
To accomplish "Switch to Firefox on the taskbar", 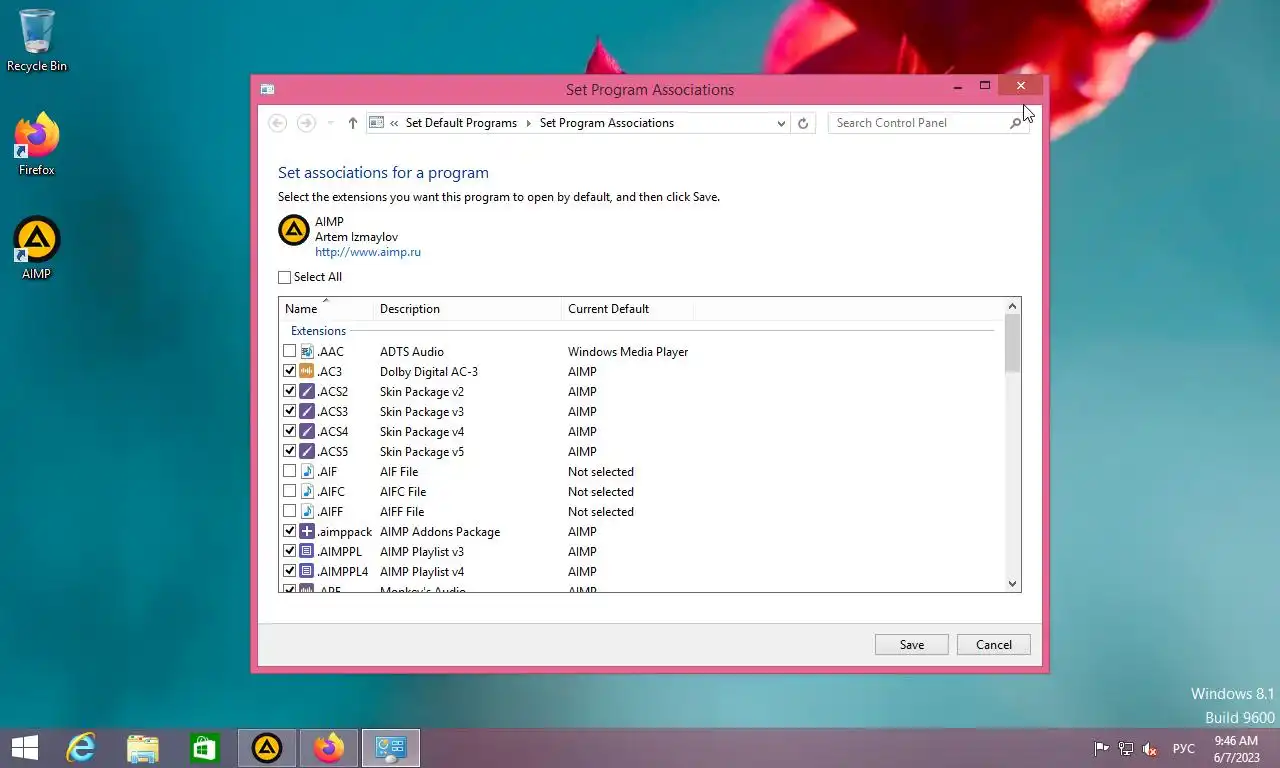I will point(329,747).
